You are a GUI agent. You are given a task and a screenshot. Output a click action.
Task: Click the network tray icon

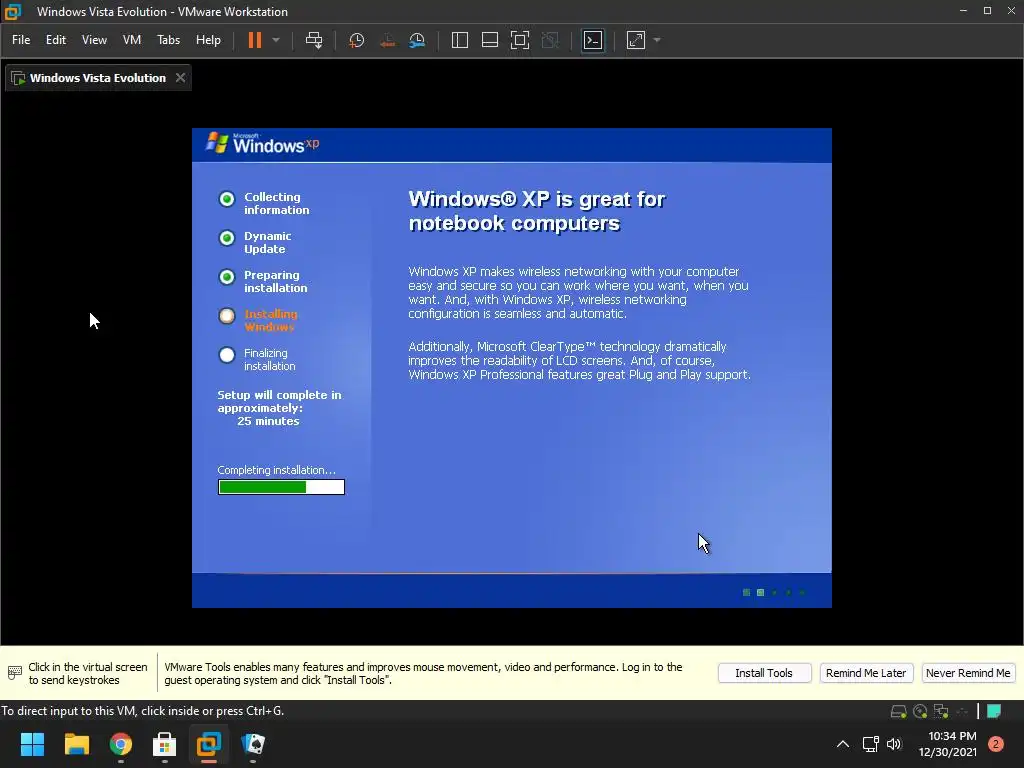871,744
